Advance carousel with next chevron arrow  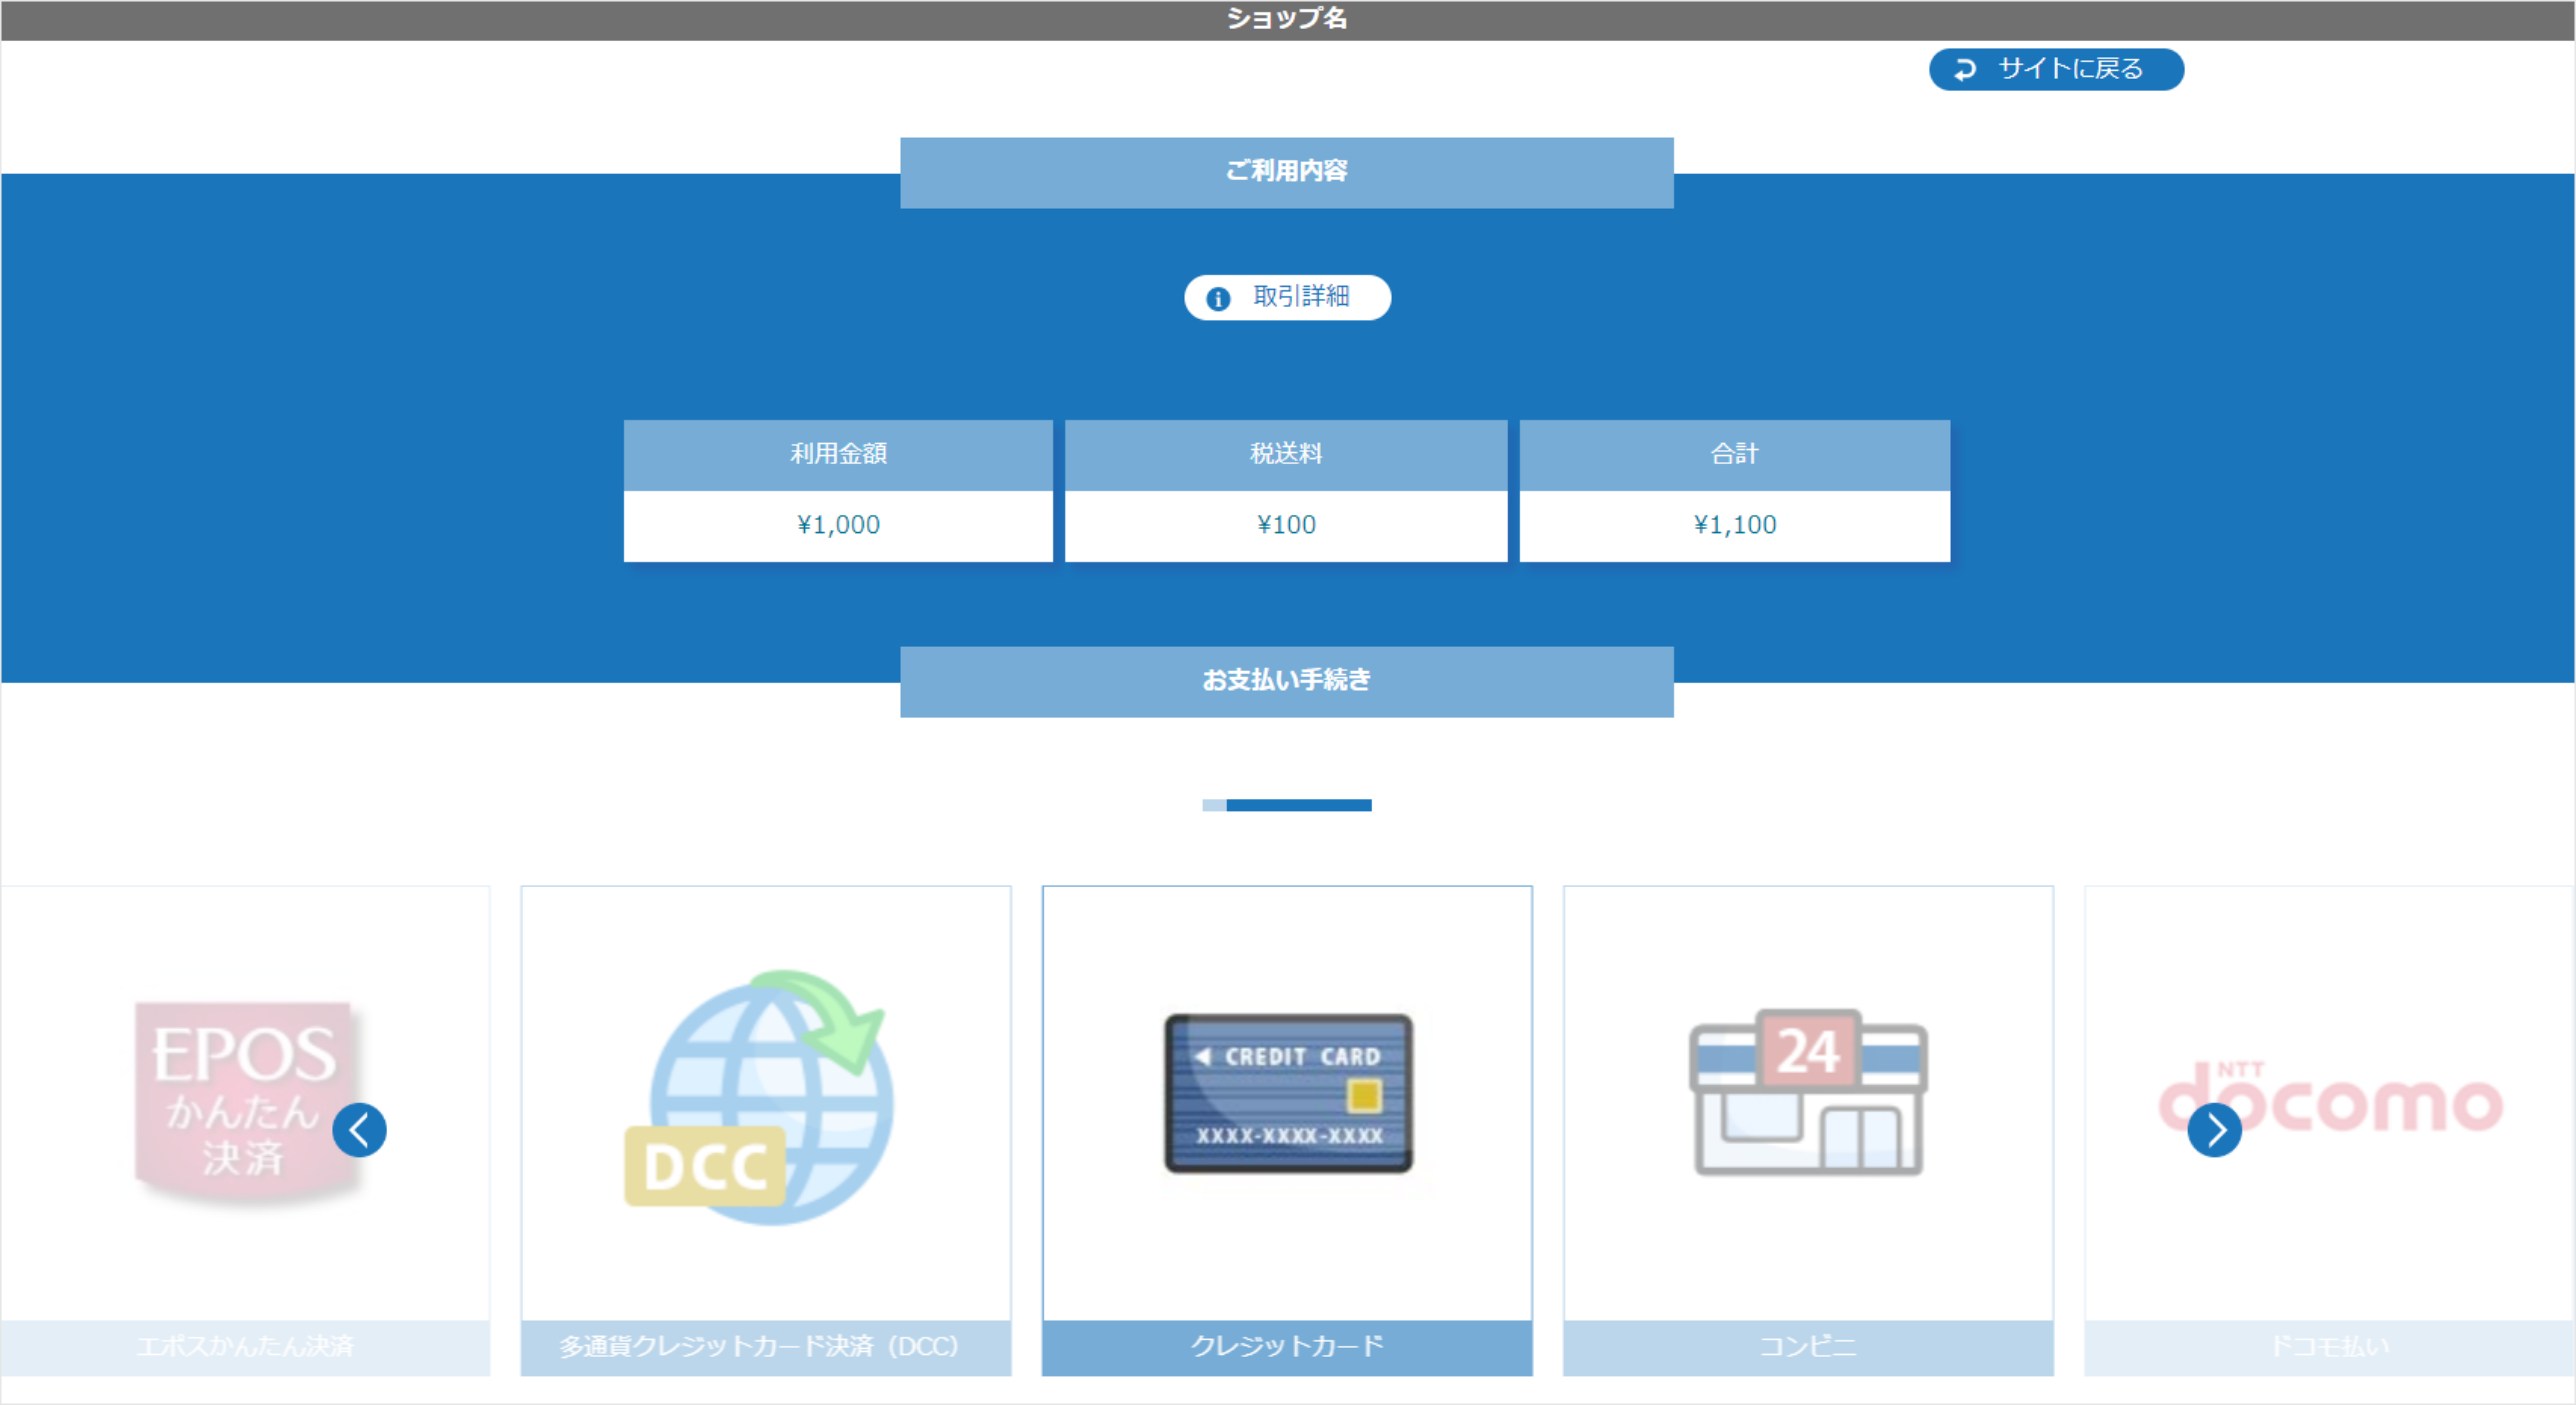pyautogui.click(x=2214, y=1130)
